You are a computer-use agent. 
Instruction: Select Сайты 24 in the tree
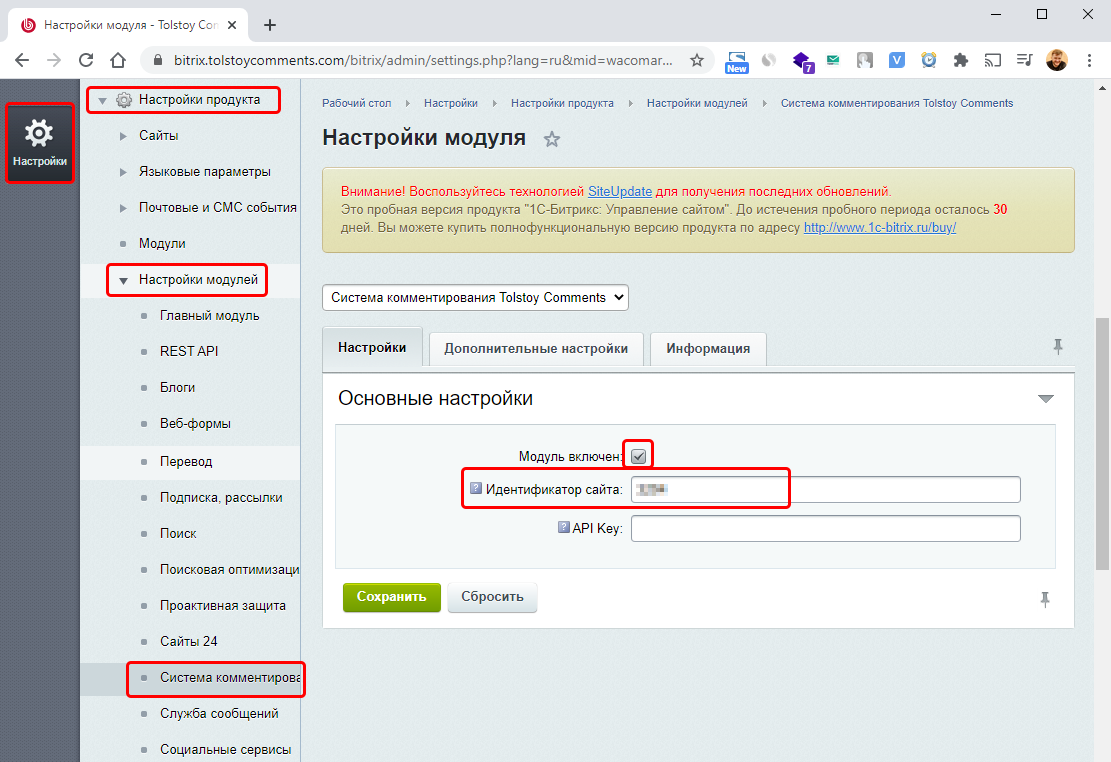click(188, 641)
